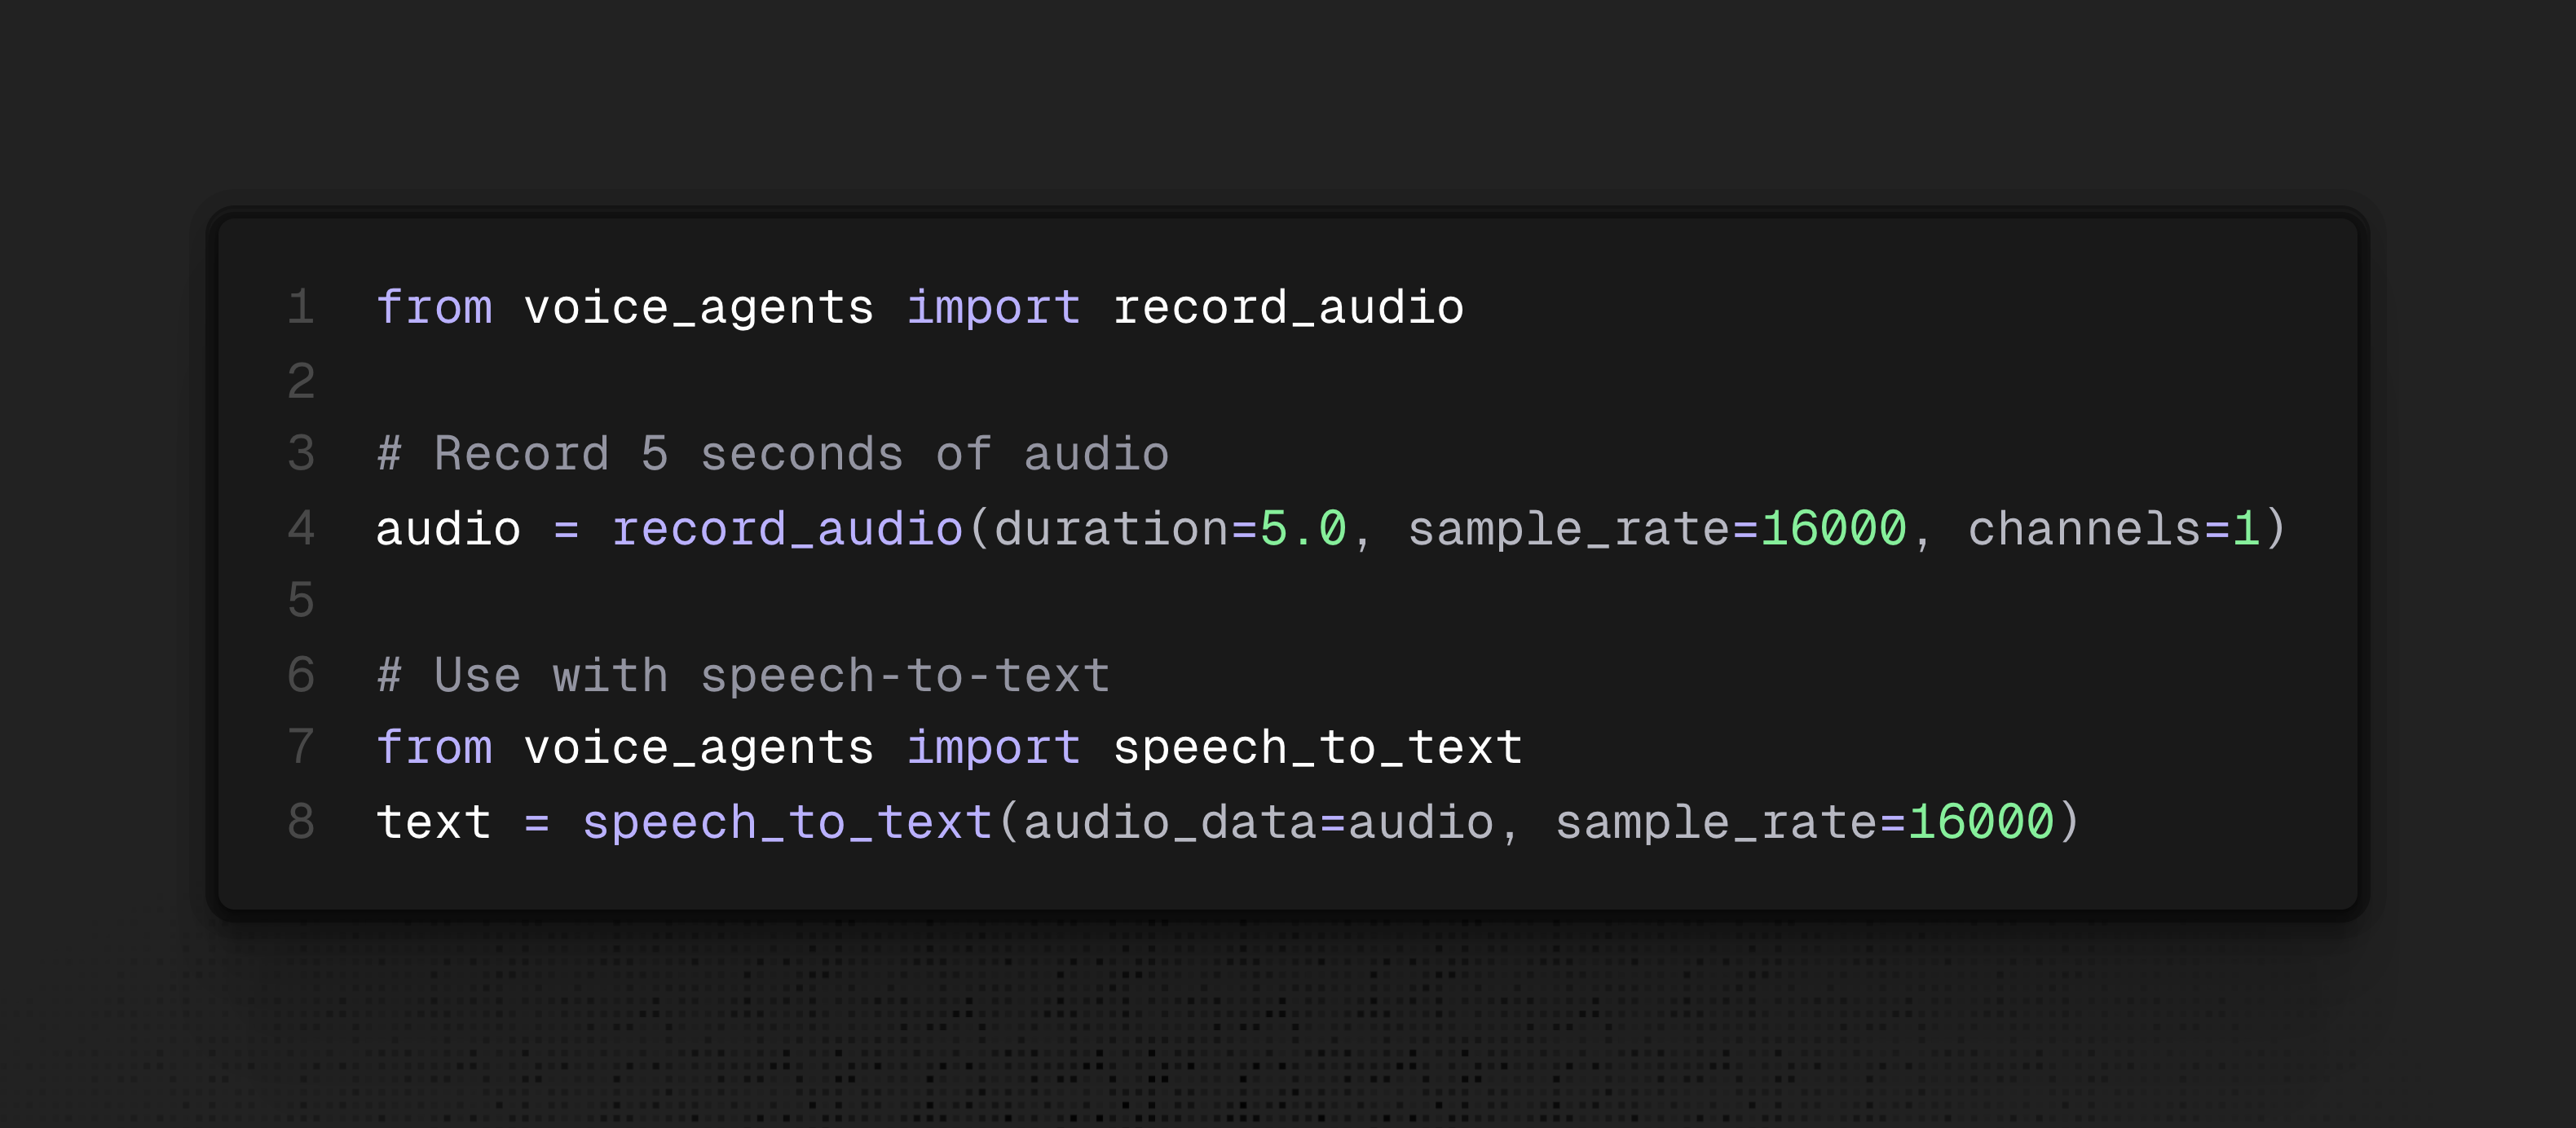Click the audio_data=audio argument

click(x=1258, y=822)
